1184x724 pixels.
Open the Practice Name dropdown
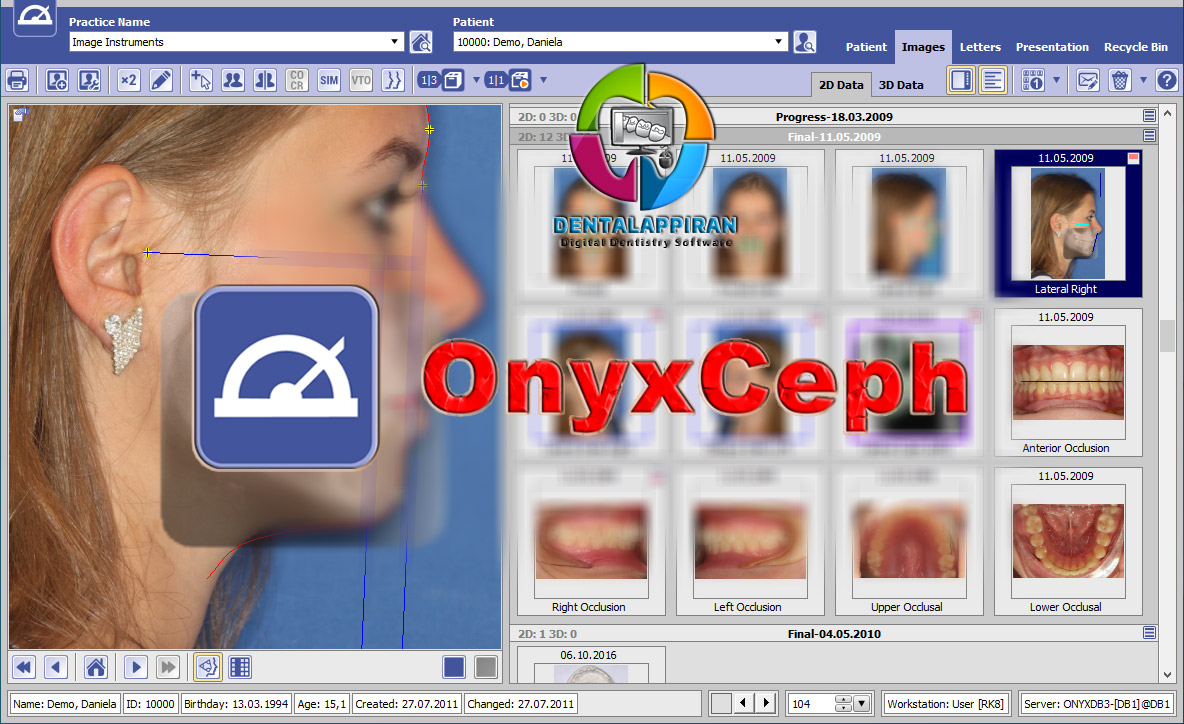(394, 42)
